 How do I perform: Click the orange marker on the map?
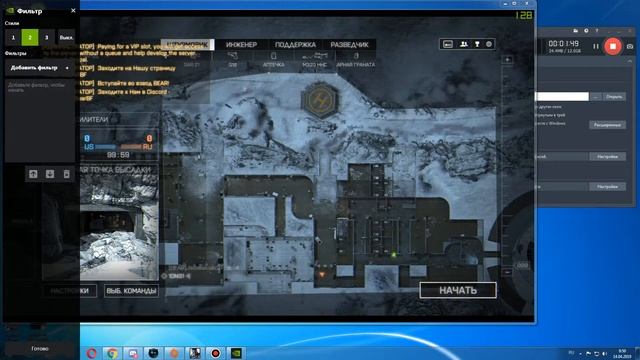(x=322, y=274)
